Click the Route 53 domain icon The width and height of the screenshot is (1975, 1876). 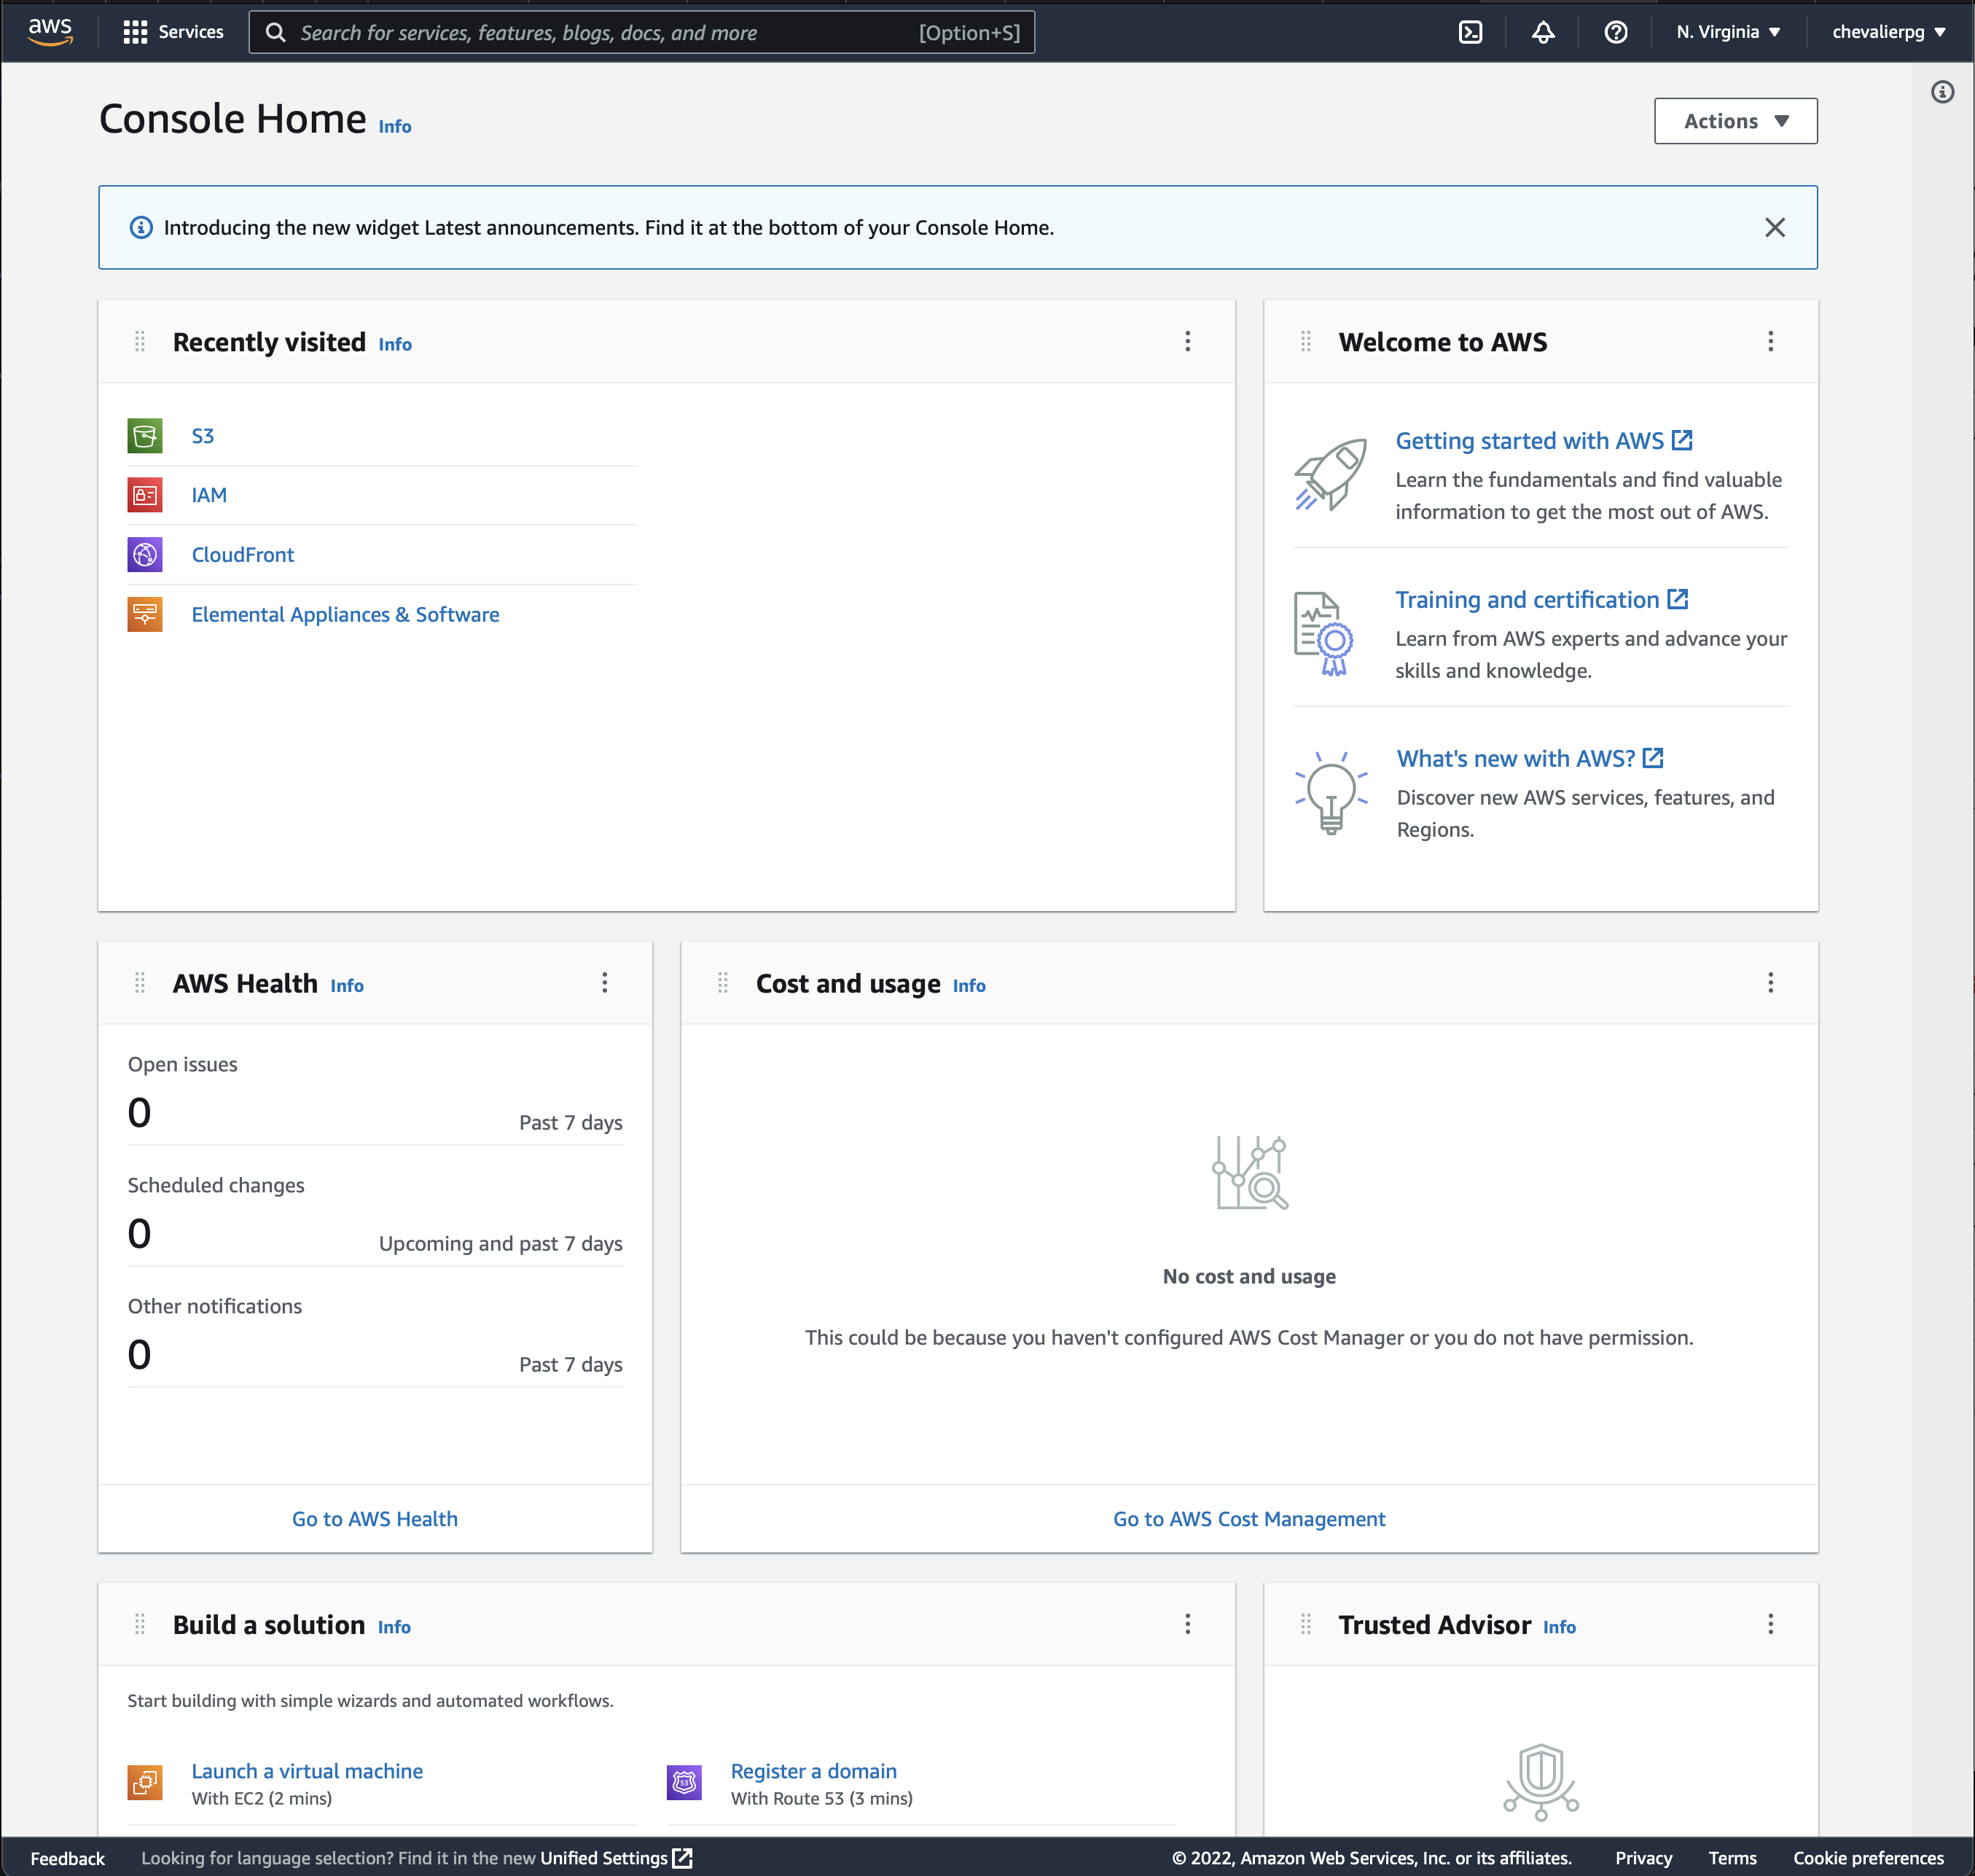(684, 1782)
